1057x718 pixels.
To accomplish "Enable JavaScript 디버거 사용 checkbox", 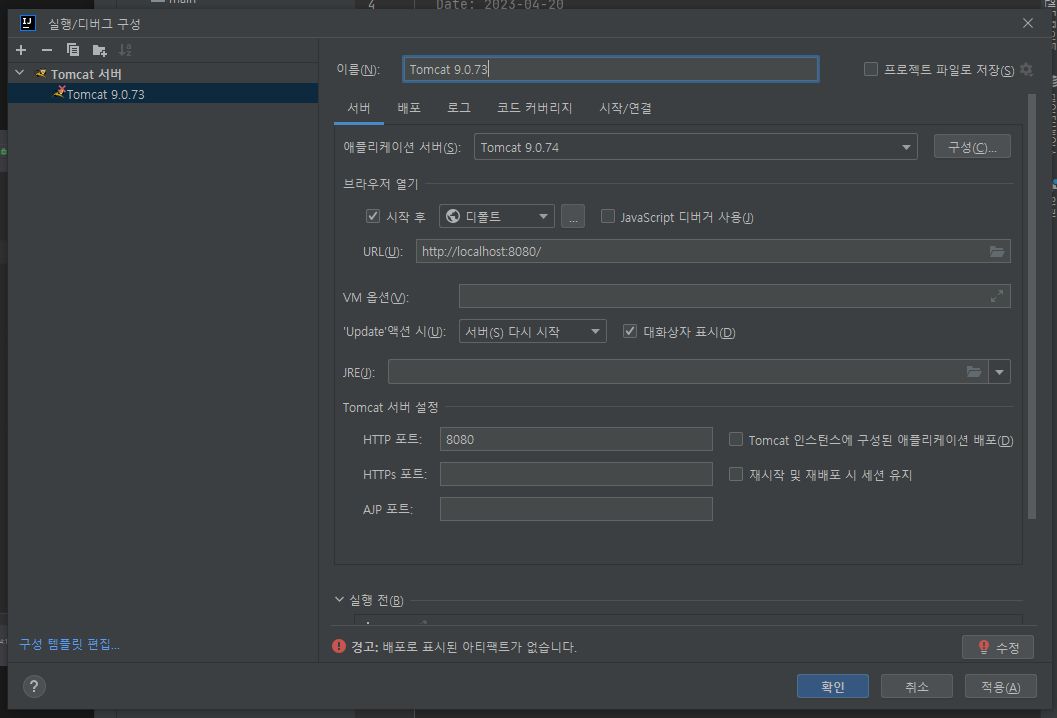I will pos(607,216).
